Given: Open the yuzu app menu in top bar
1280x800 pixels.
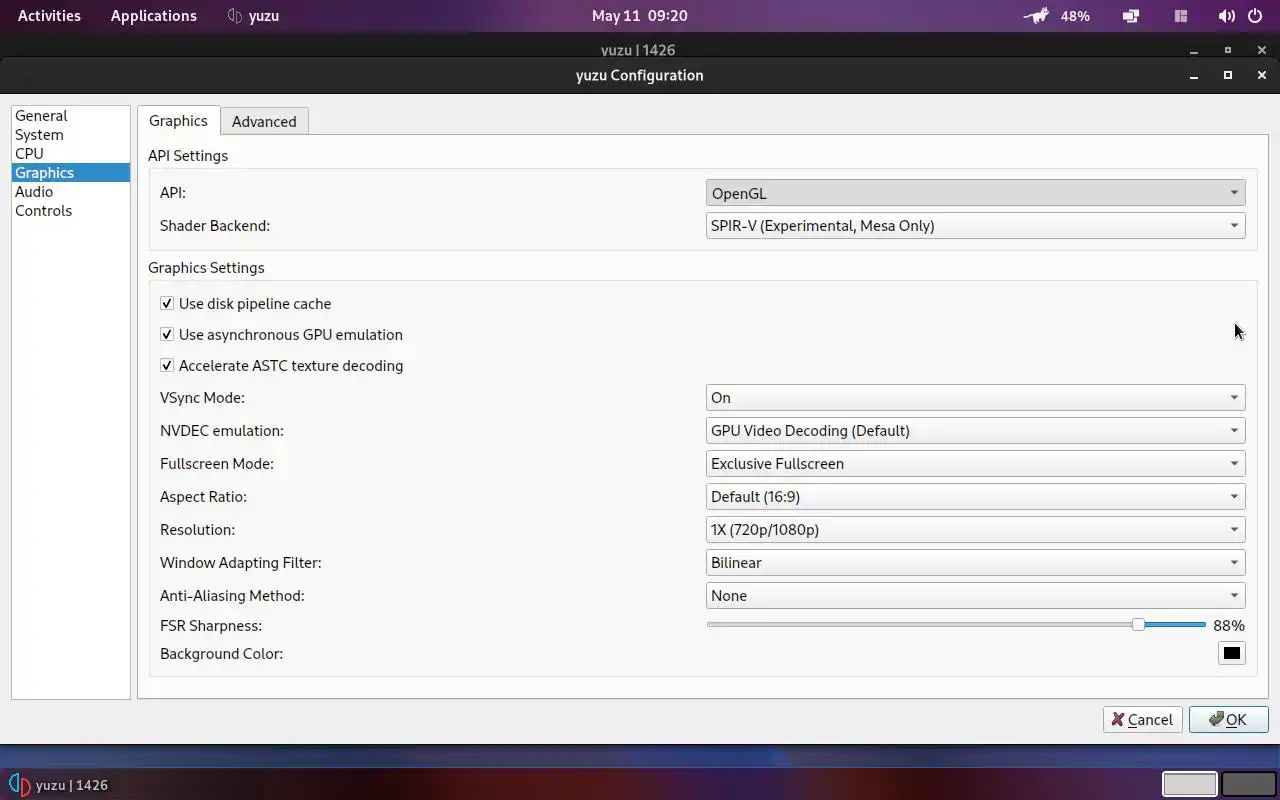Looking at the screenshot, I should coord(253,16).
